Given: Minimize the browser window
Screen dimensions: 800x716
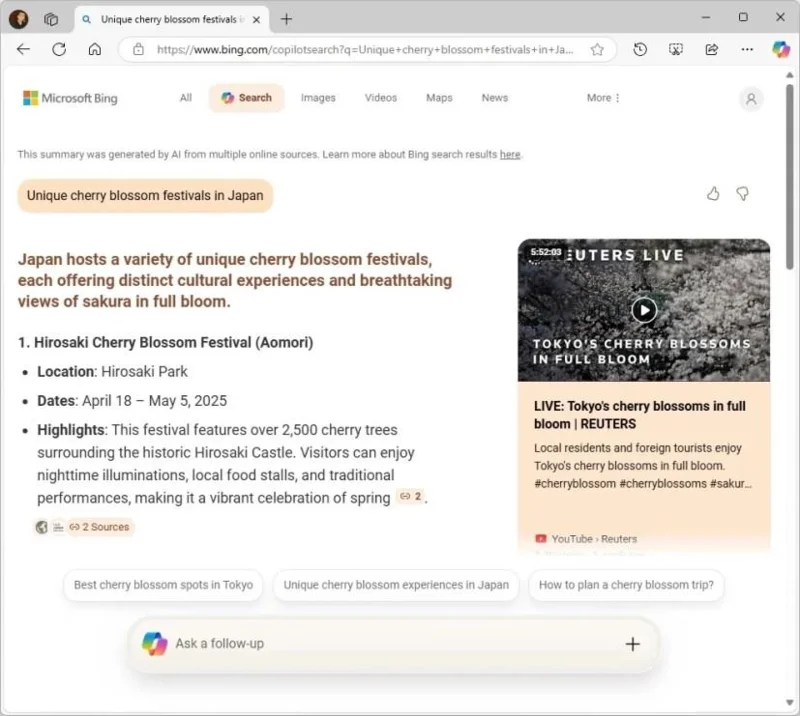Looking at the screenshot, I should (x=706, y=18).
